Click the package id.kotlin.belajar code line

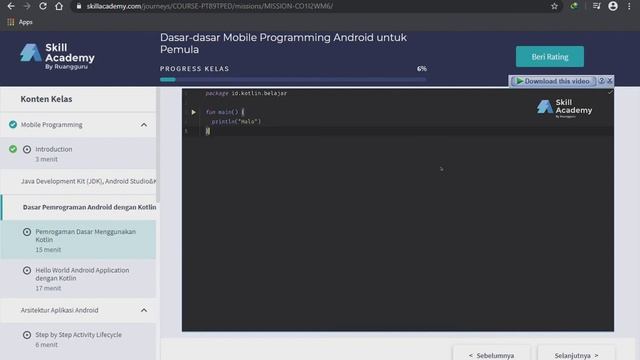(246, 93)
